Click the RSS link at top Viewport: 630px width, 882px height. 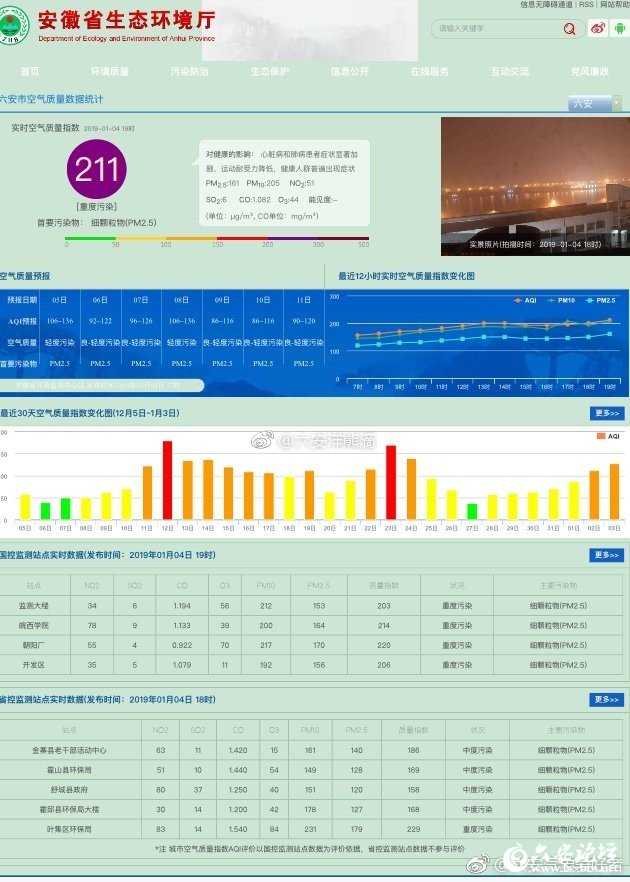click(586, 5)
